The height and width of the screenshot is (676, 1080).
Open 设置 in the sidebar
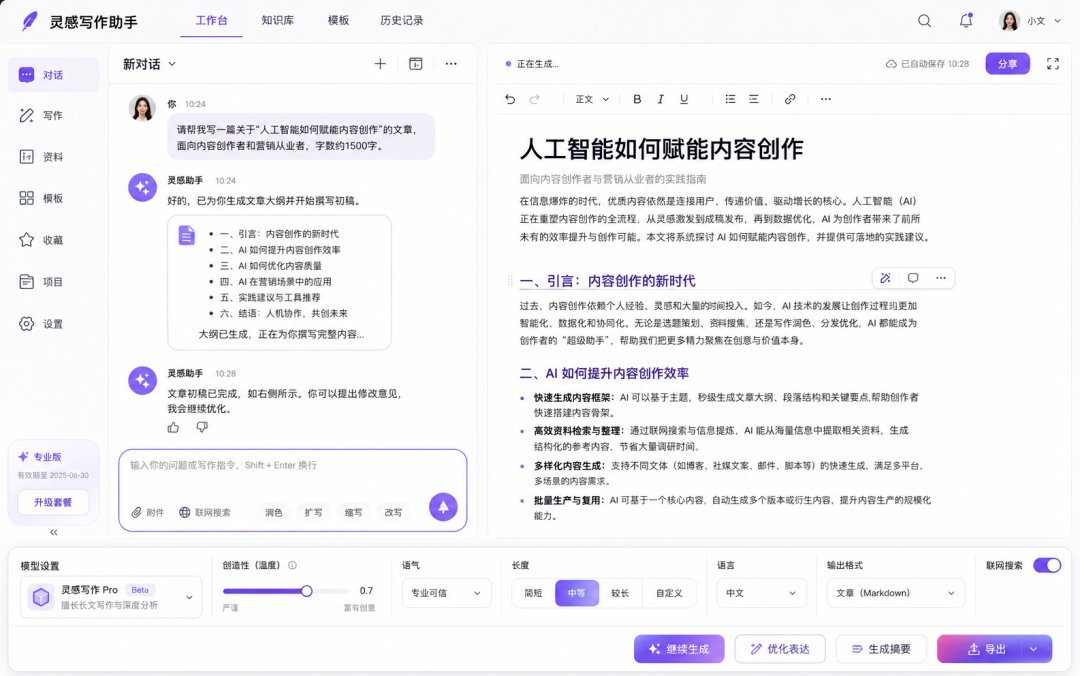click(53, 324)
